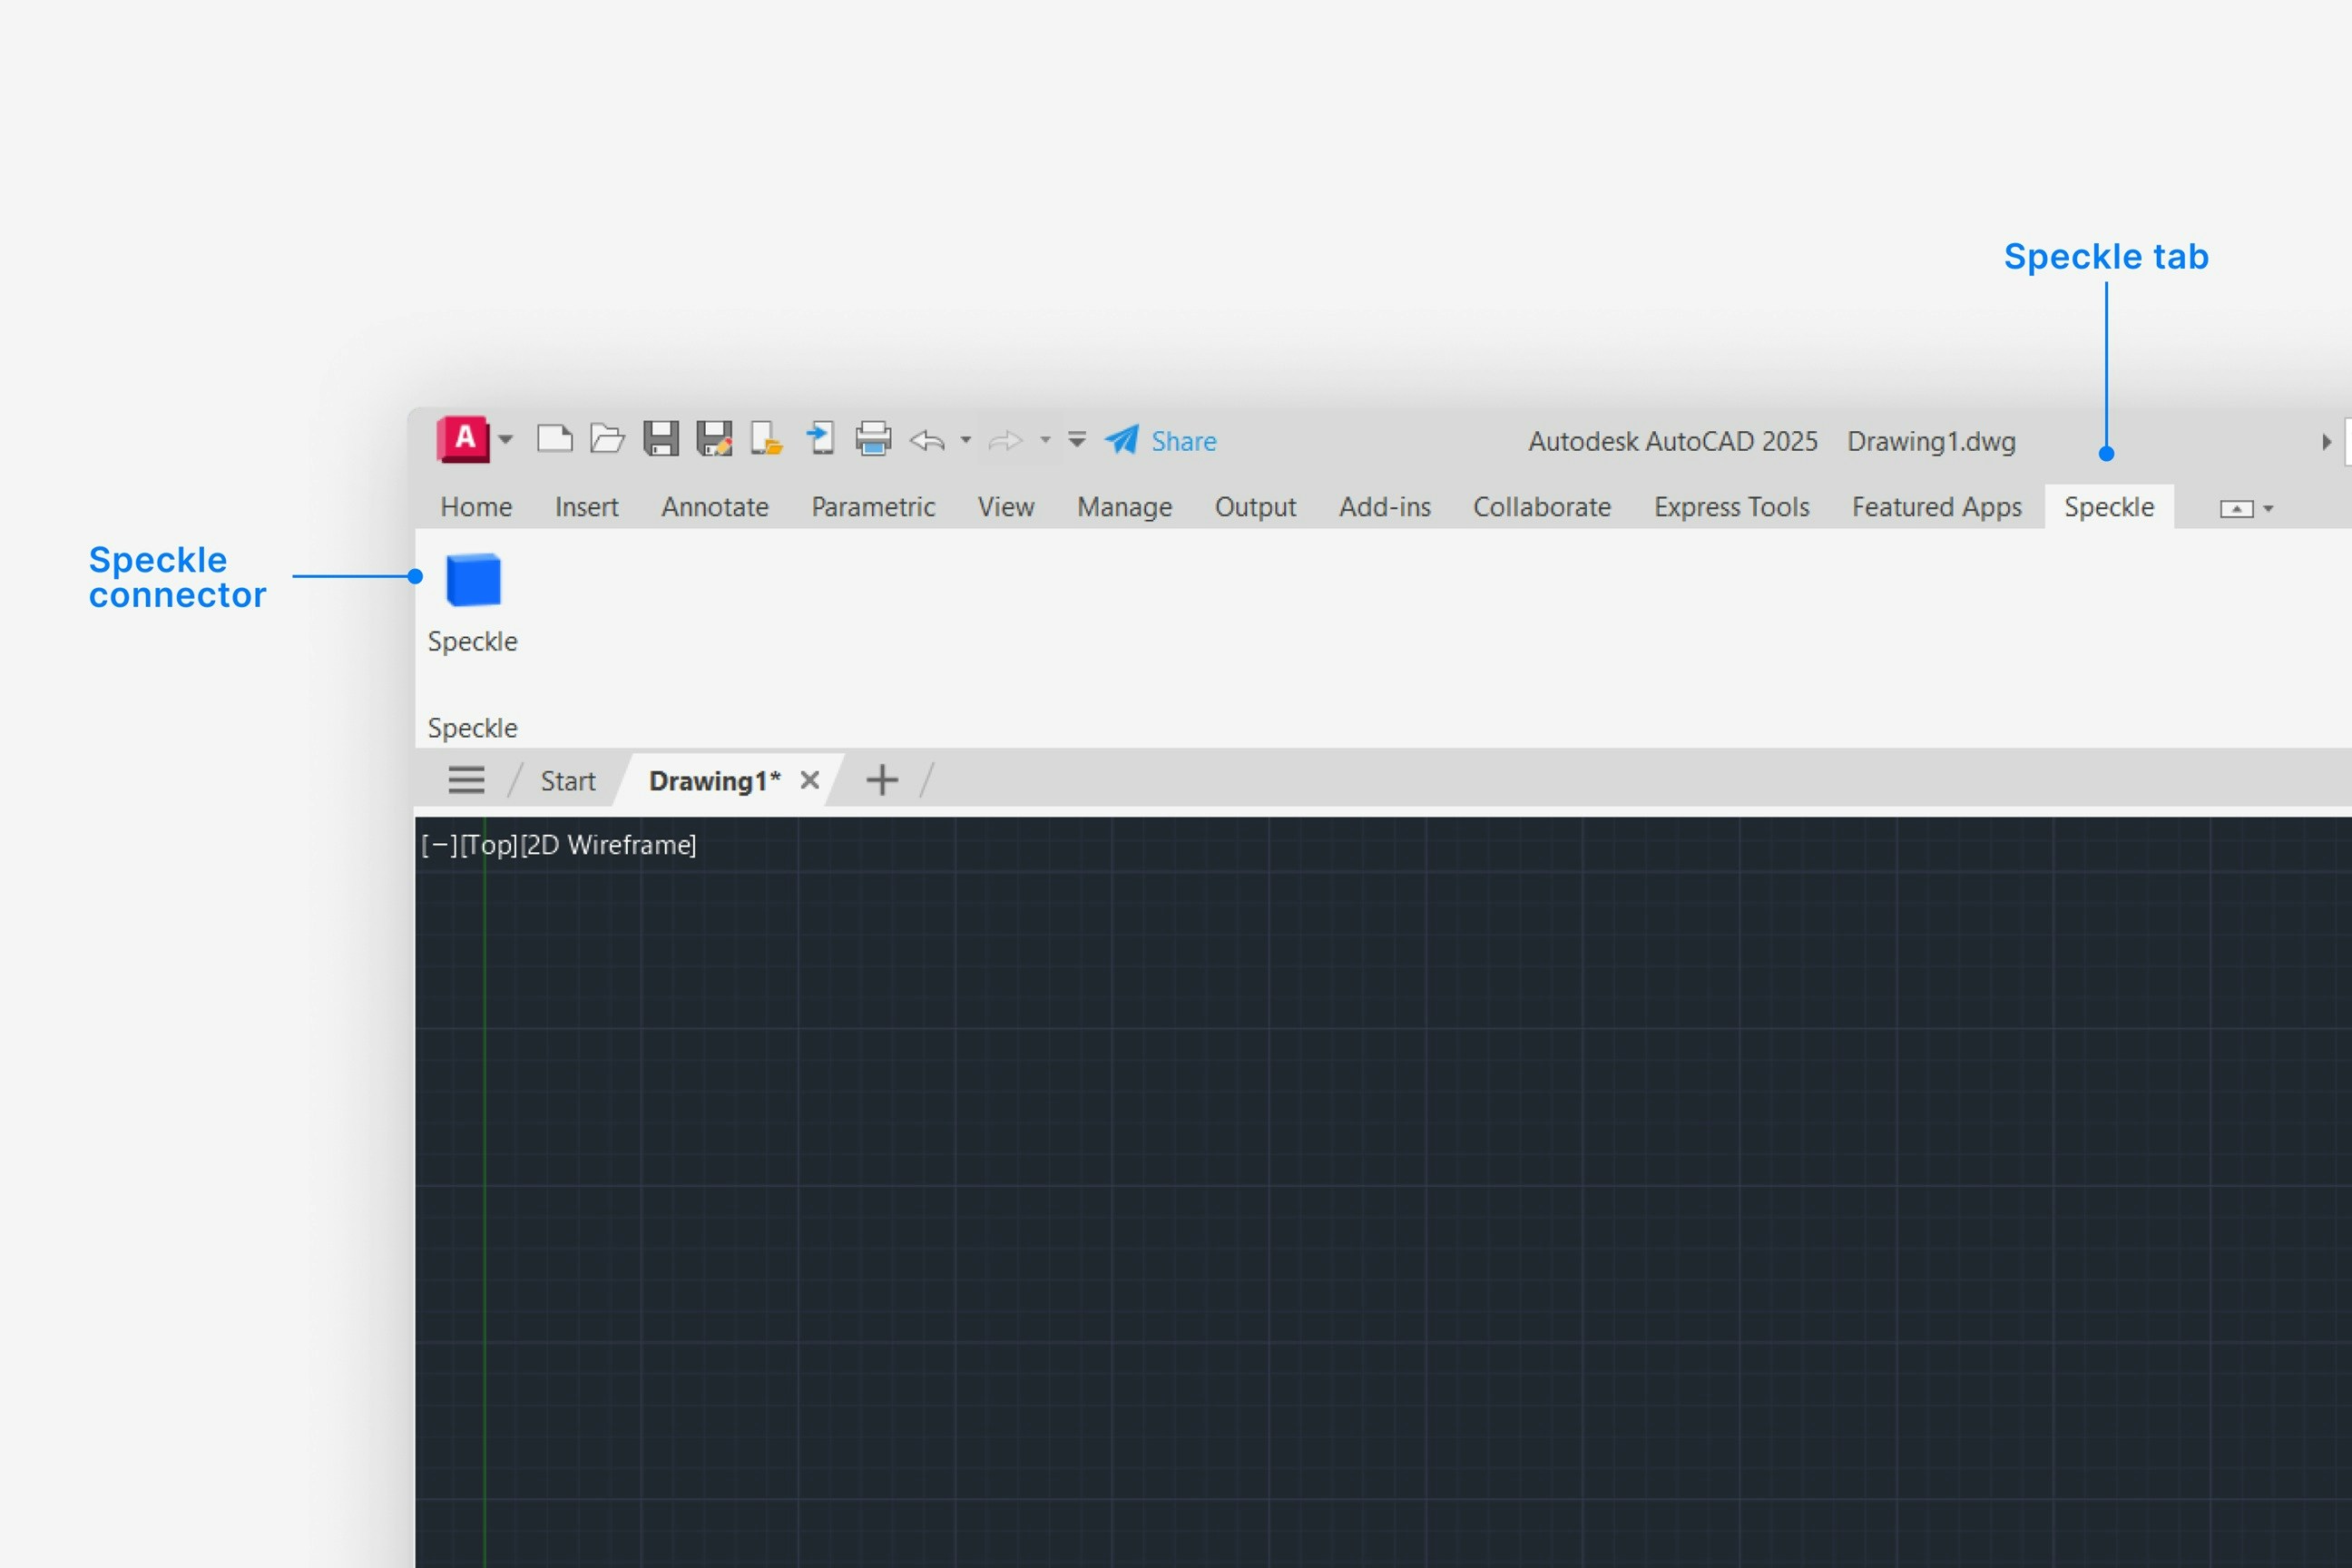Viewport: 2352px width, 1568px height.
Task: Open Customize Quick Access Toolbar dropdown
Action: coord(1077,440)
